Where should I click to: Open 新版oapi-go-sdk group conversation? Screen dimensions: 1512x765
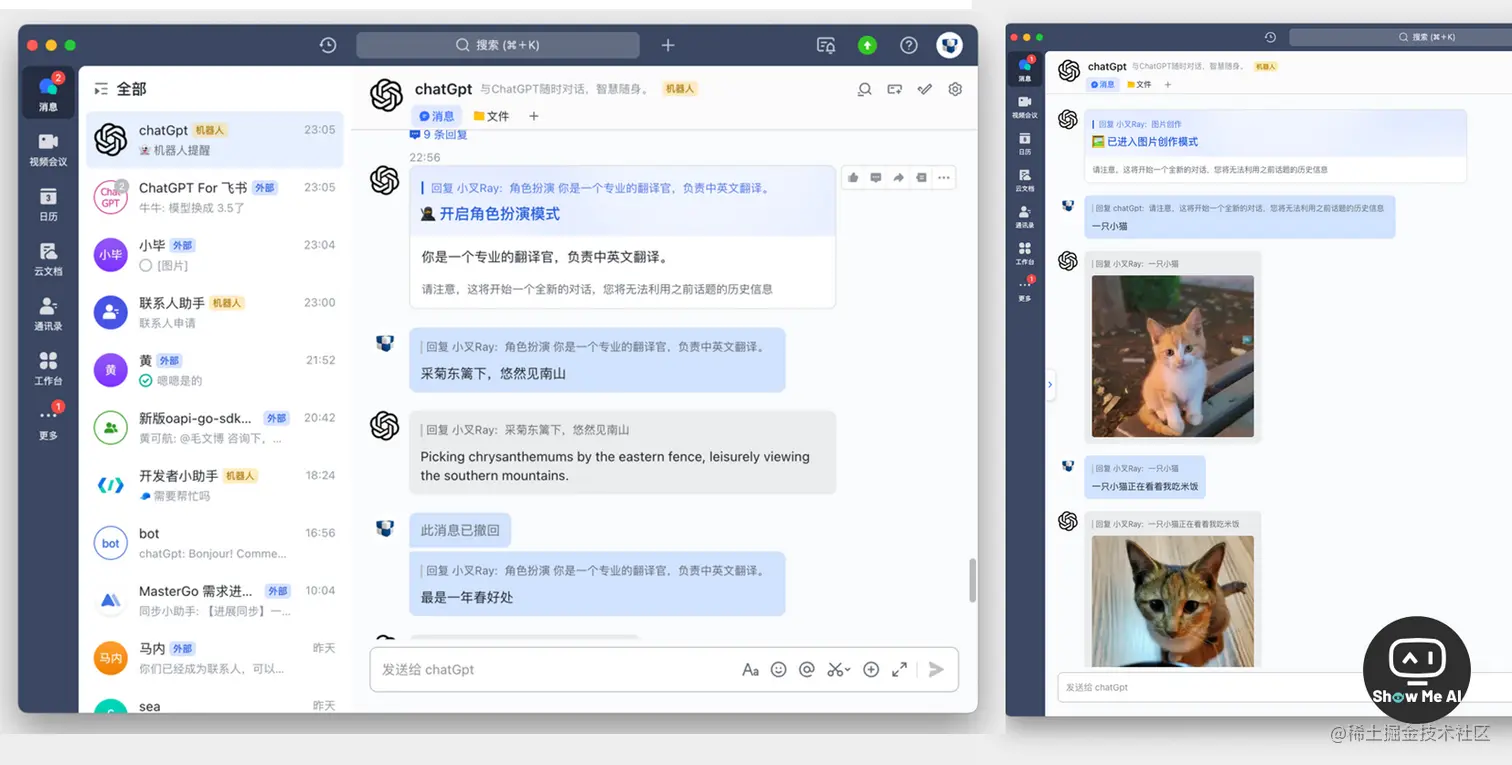(x=215, y=428)
